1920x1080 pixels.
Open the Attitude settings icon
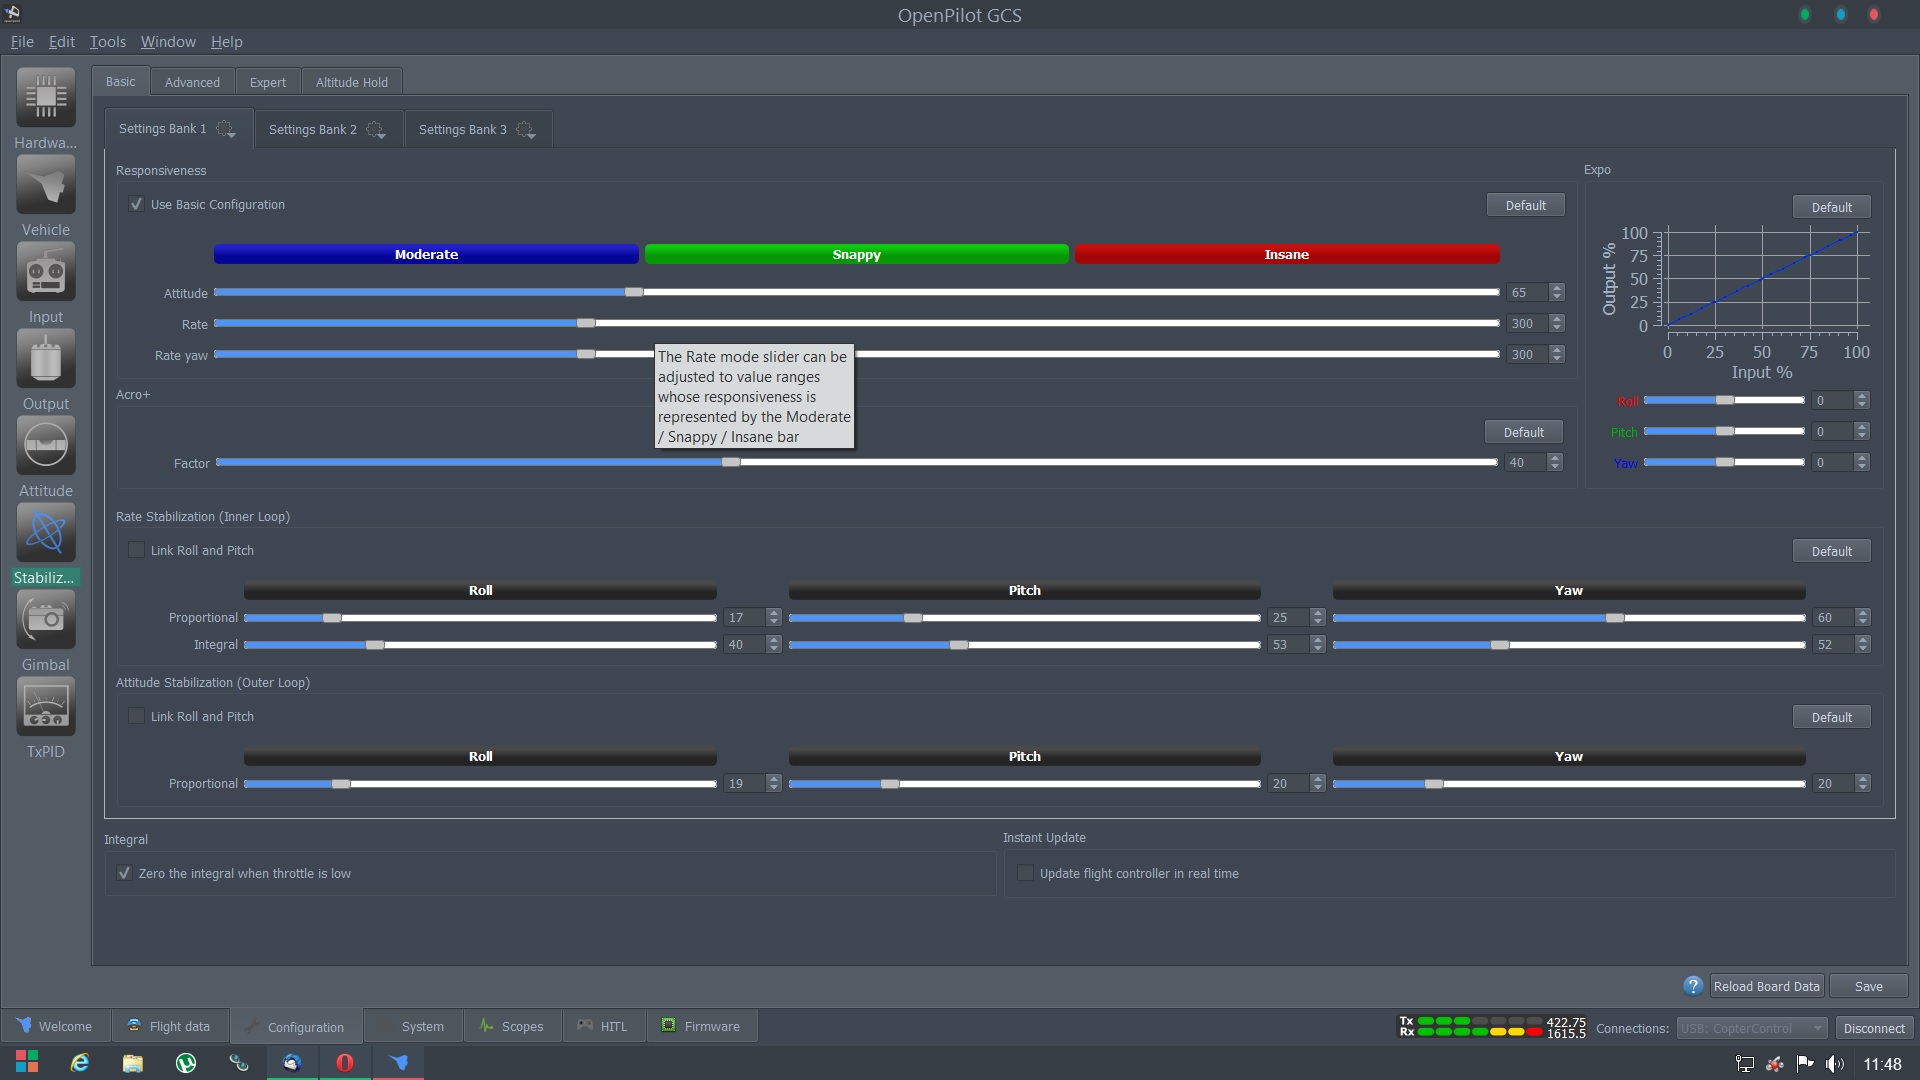click(46, 446)
